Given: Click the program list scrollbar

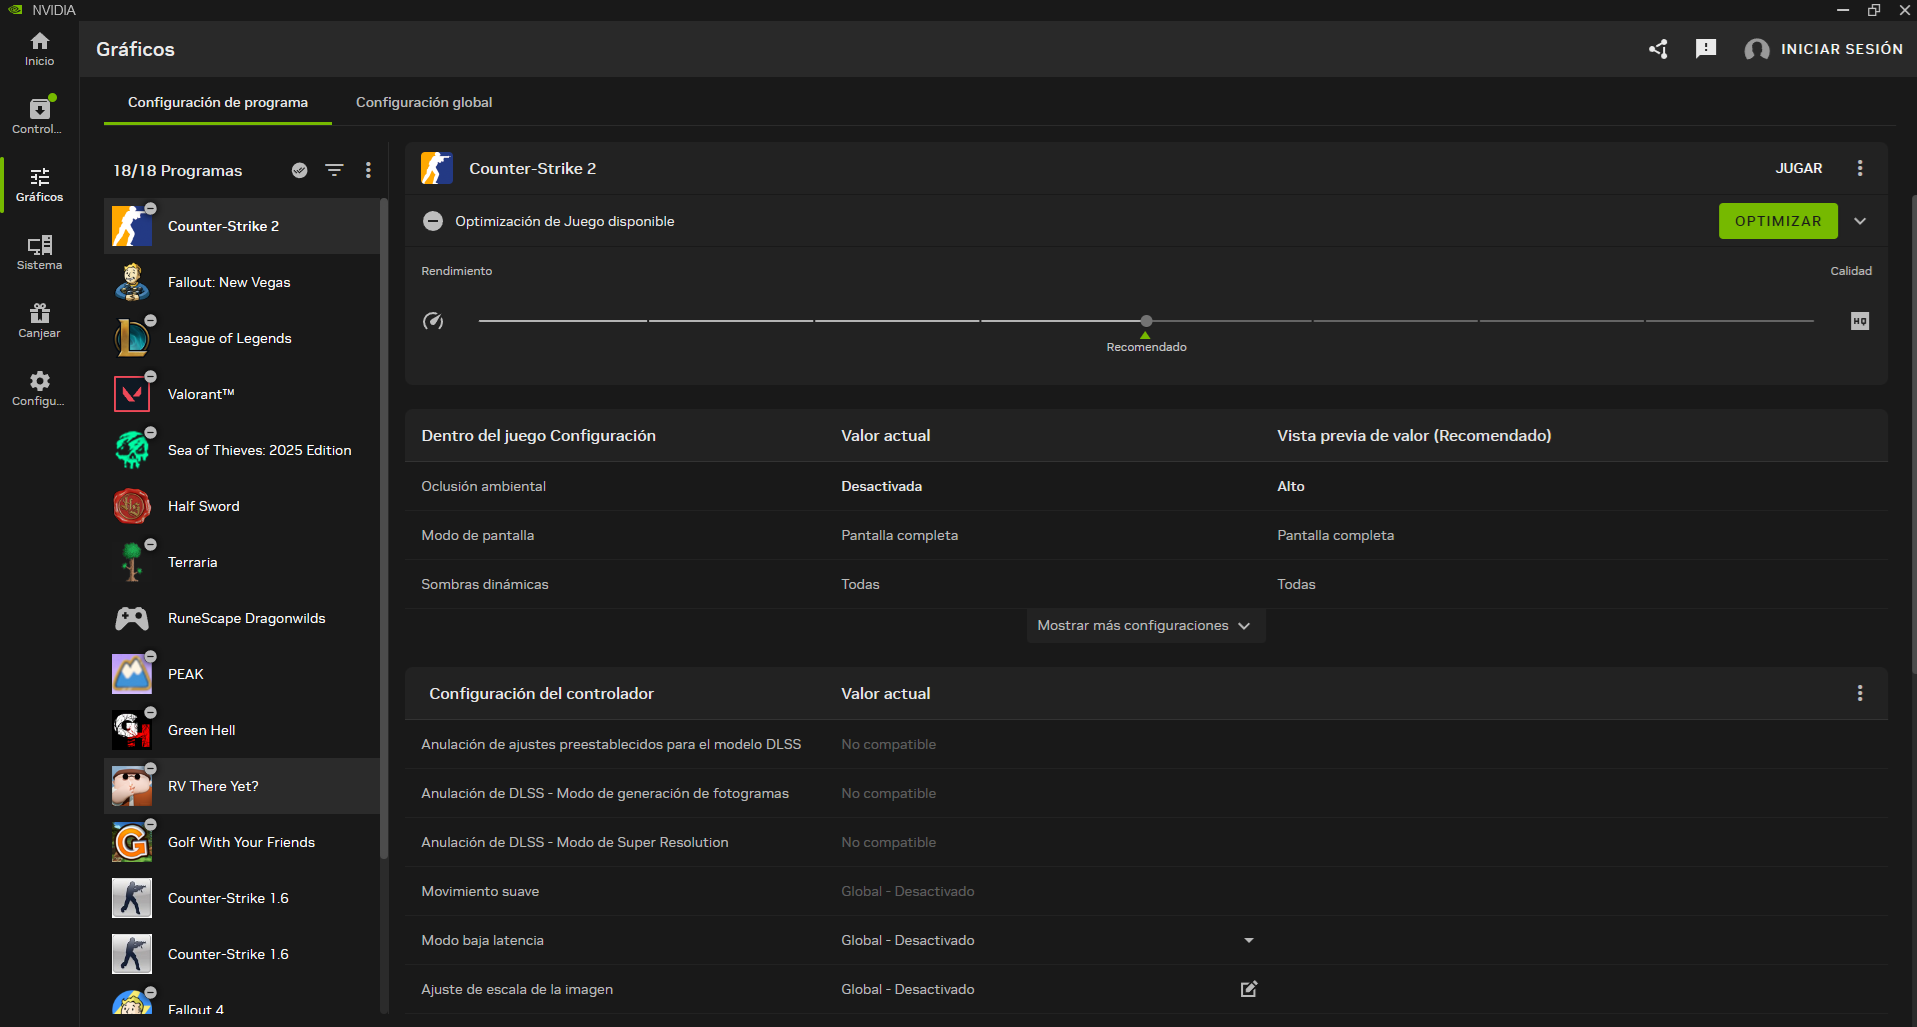Looking at the screenshot, I should coord(384,528).
